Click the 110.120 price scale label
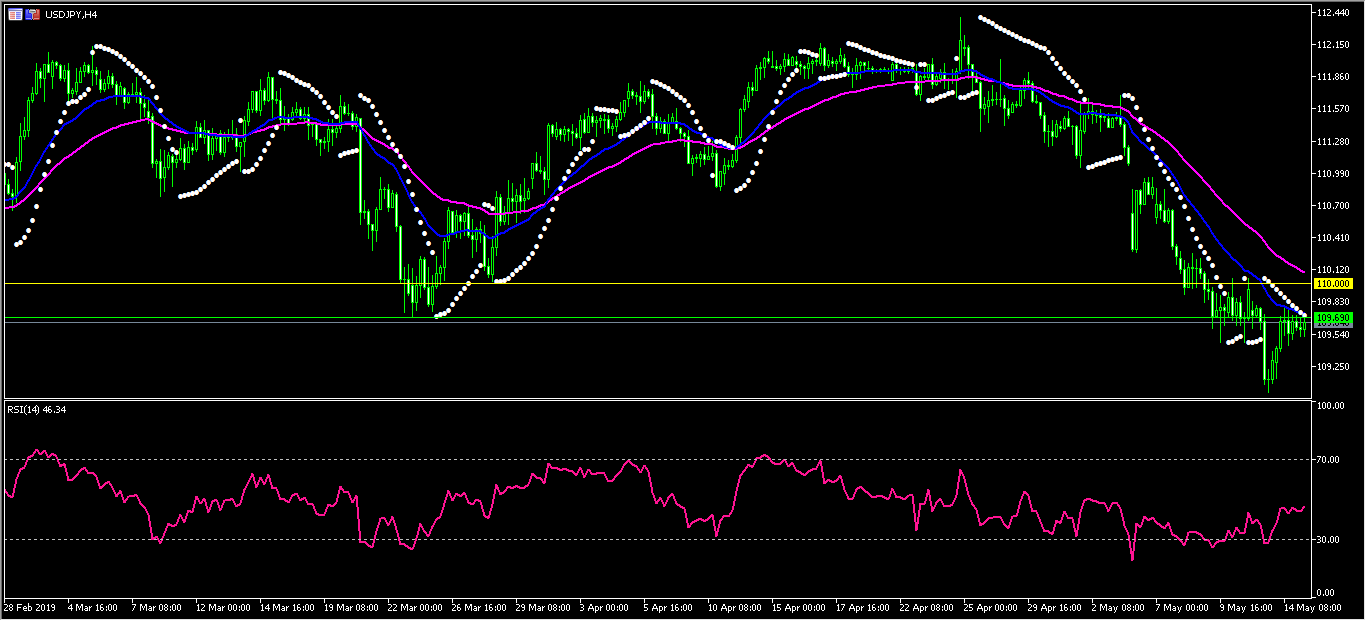 click(1334, 270)
